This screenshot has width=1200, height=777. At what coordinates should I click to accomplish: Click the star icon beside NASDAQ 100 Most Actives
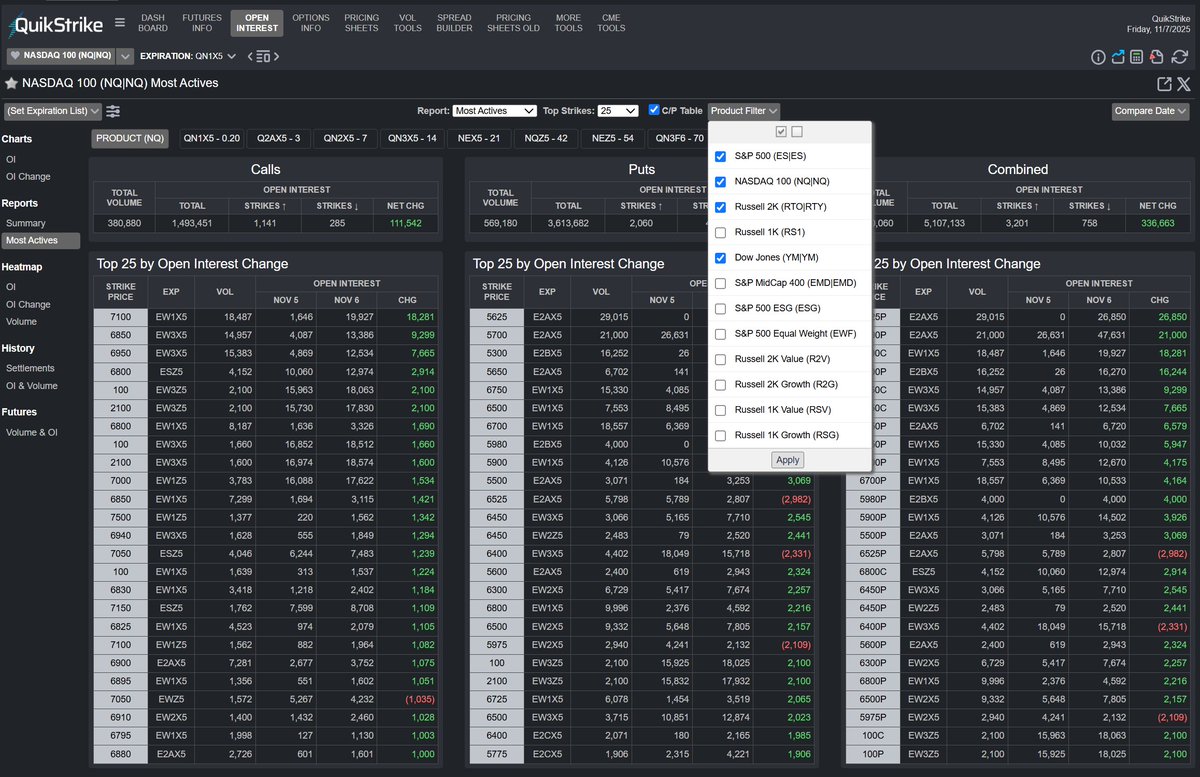11,83
